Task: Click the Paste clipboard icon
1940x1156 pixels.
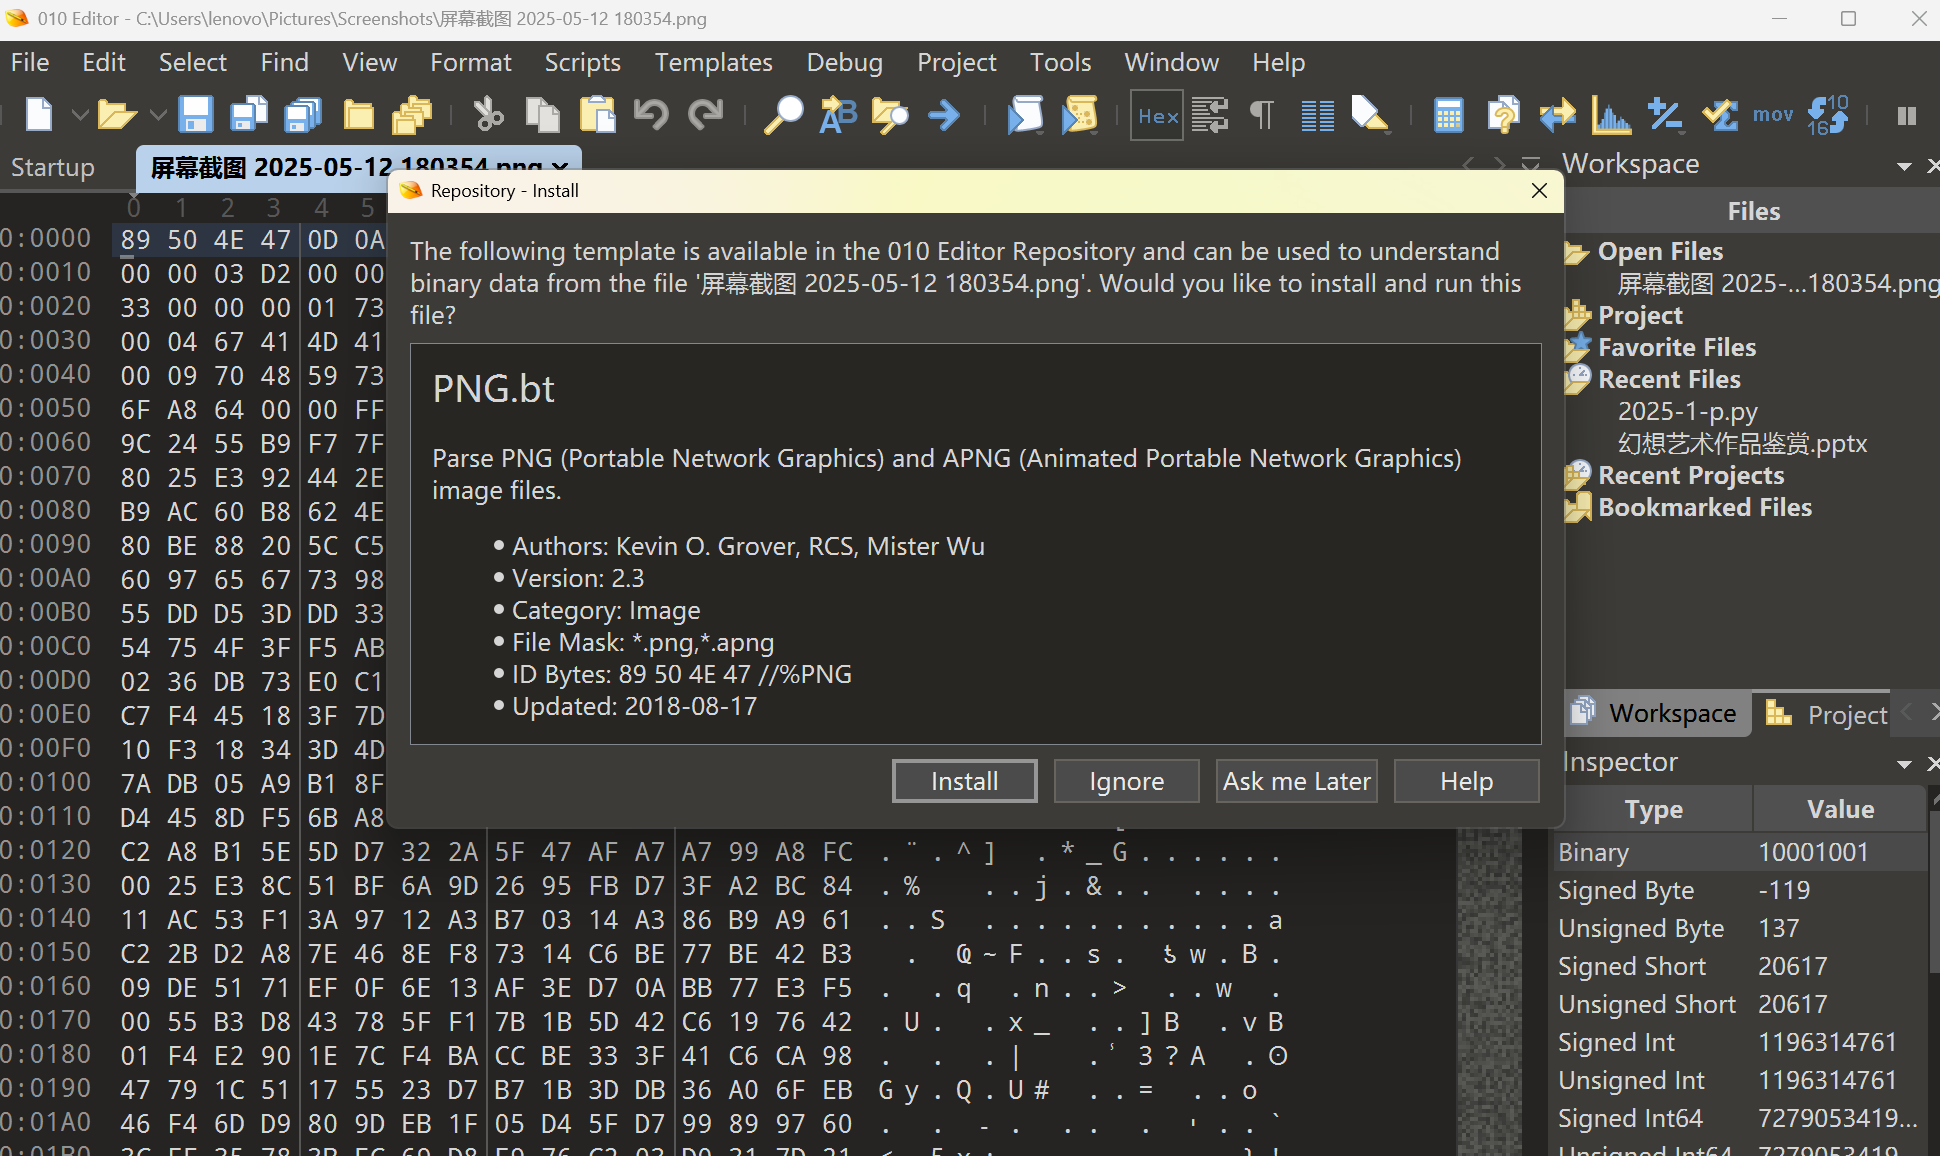Action: (x=597, y=115)
